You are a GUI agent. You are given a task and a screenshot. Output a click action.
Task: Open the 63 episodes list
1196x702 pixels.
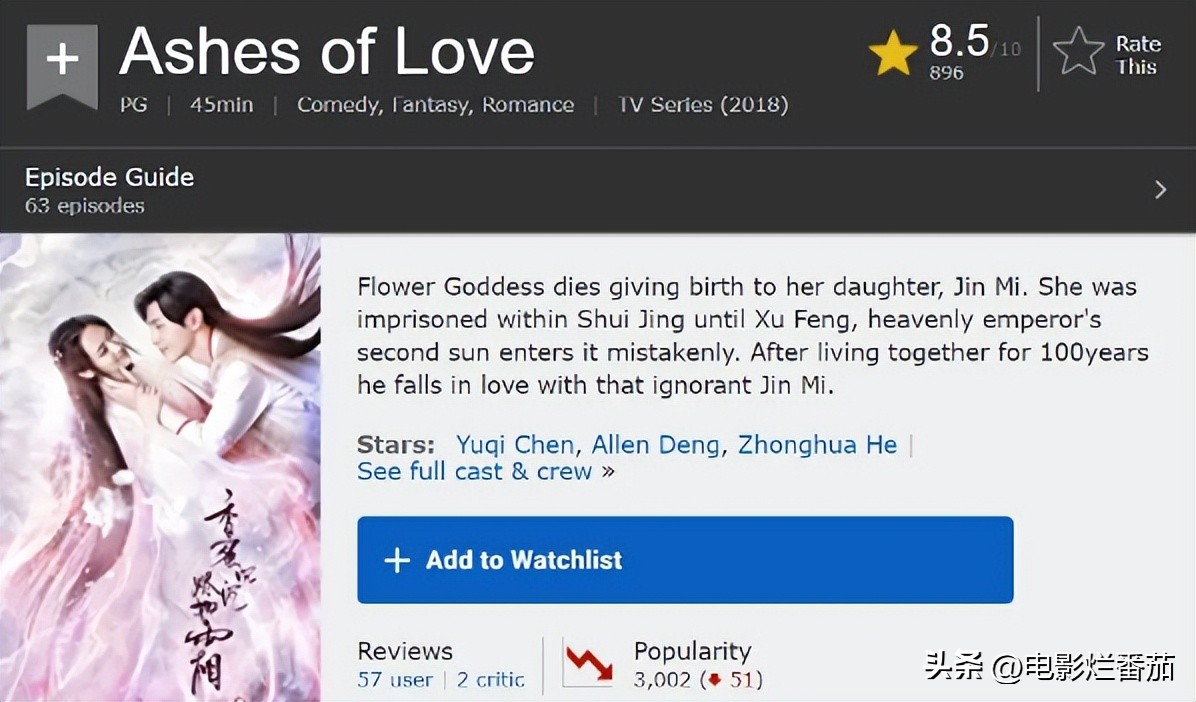tap(84, 206)
